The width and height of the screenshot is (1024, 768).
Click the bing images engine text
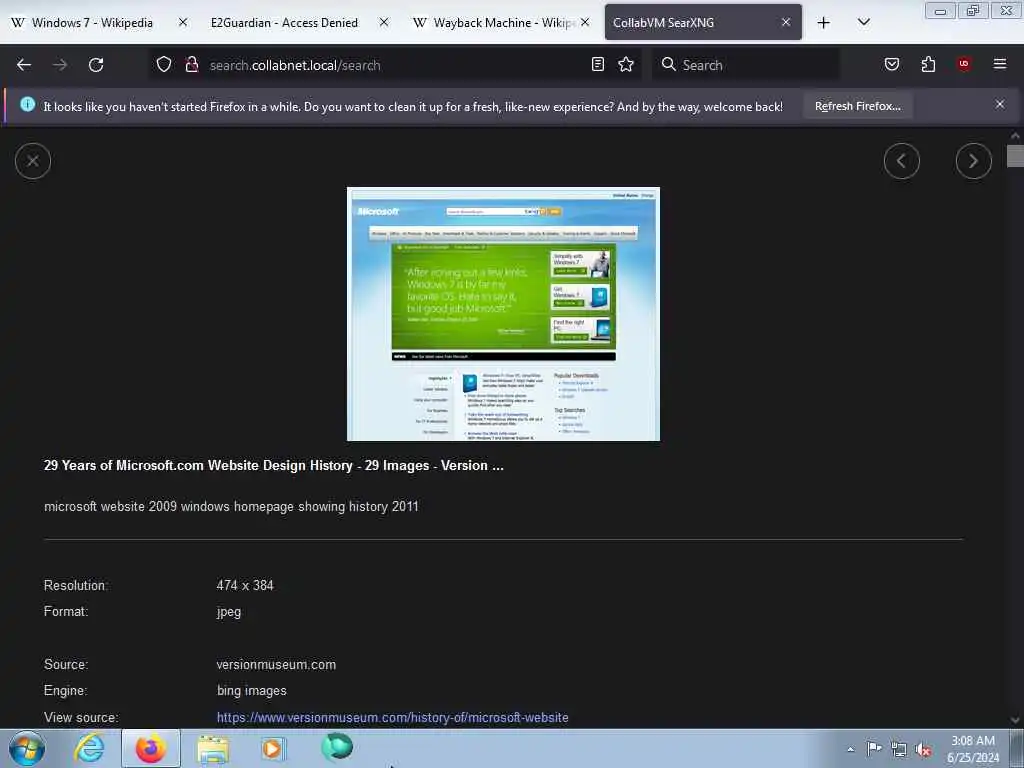tap(251, 691)
